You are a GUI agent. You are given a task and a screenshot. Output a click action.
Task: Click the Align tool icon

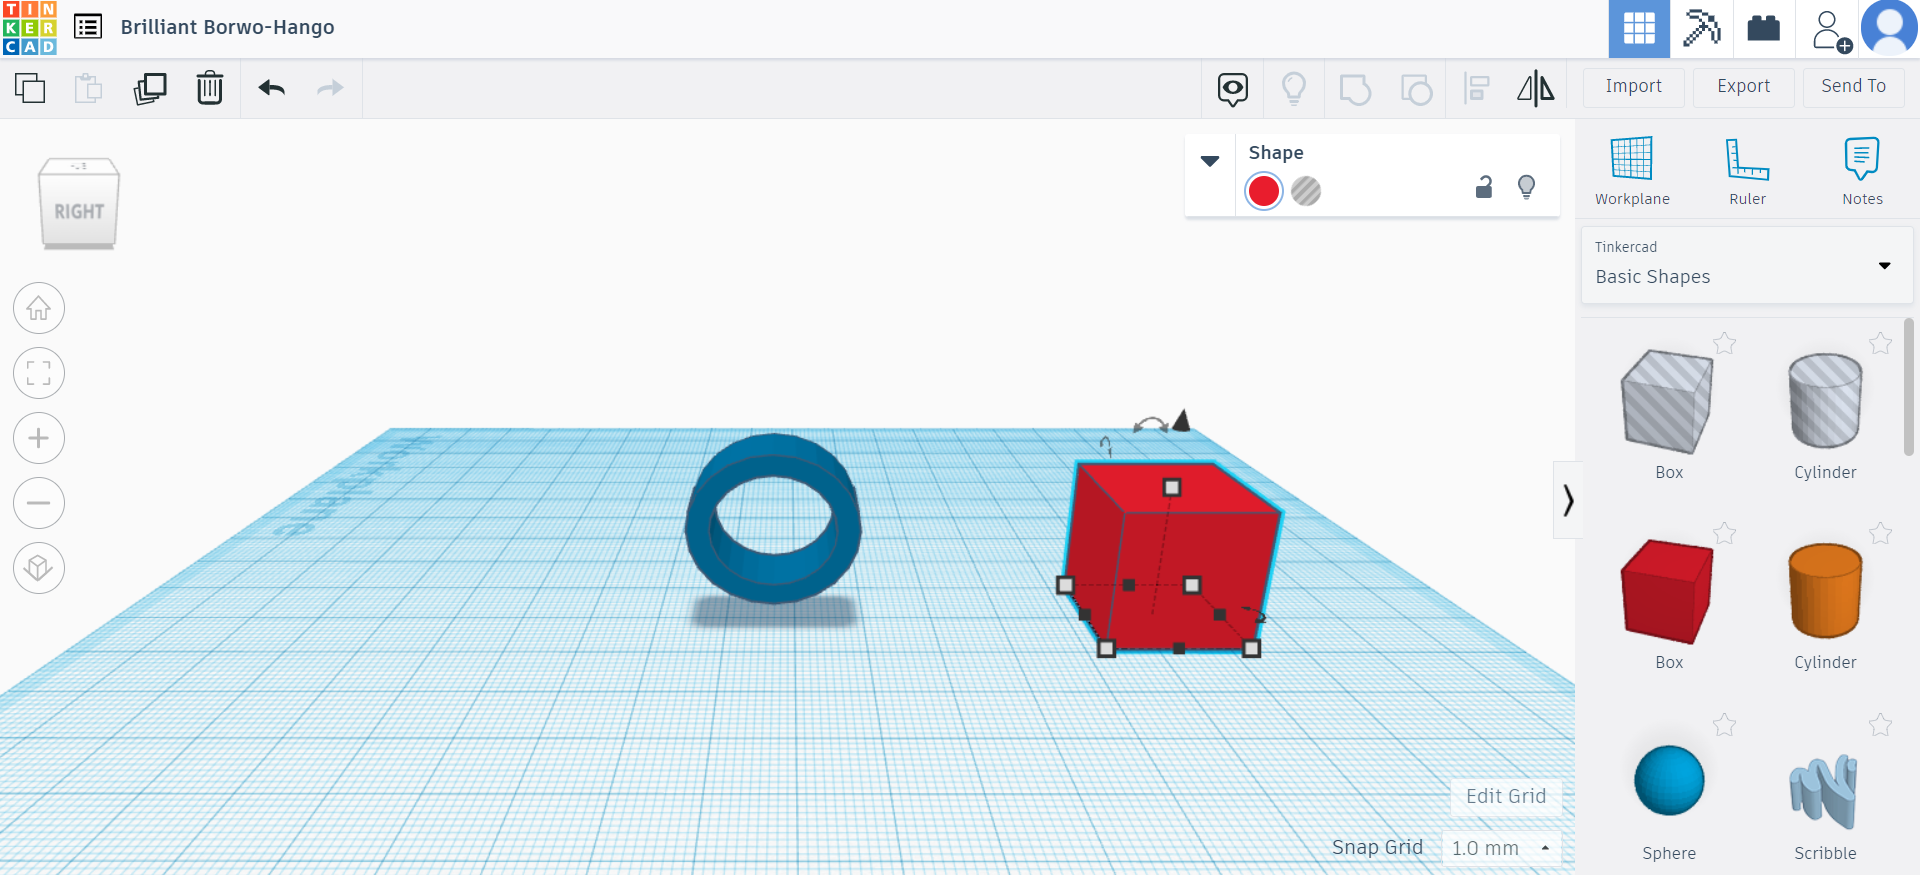pos(1477,89)
